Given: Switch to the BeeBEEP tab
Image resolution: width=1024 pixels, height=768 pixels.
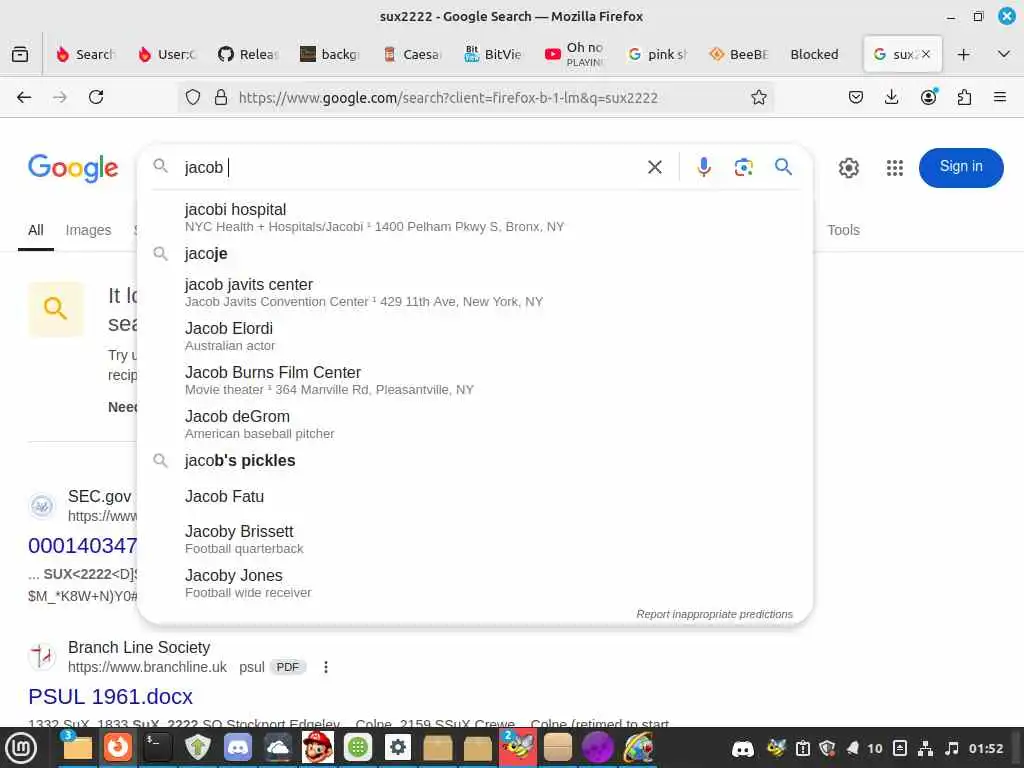Looking at the screenshot, I should (738, 54).
